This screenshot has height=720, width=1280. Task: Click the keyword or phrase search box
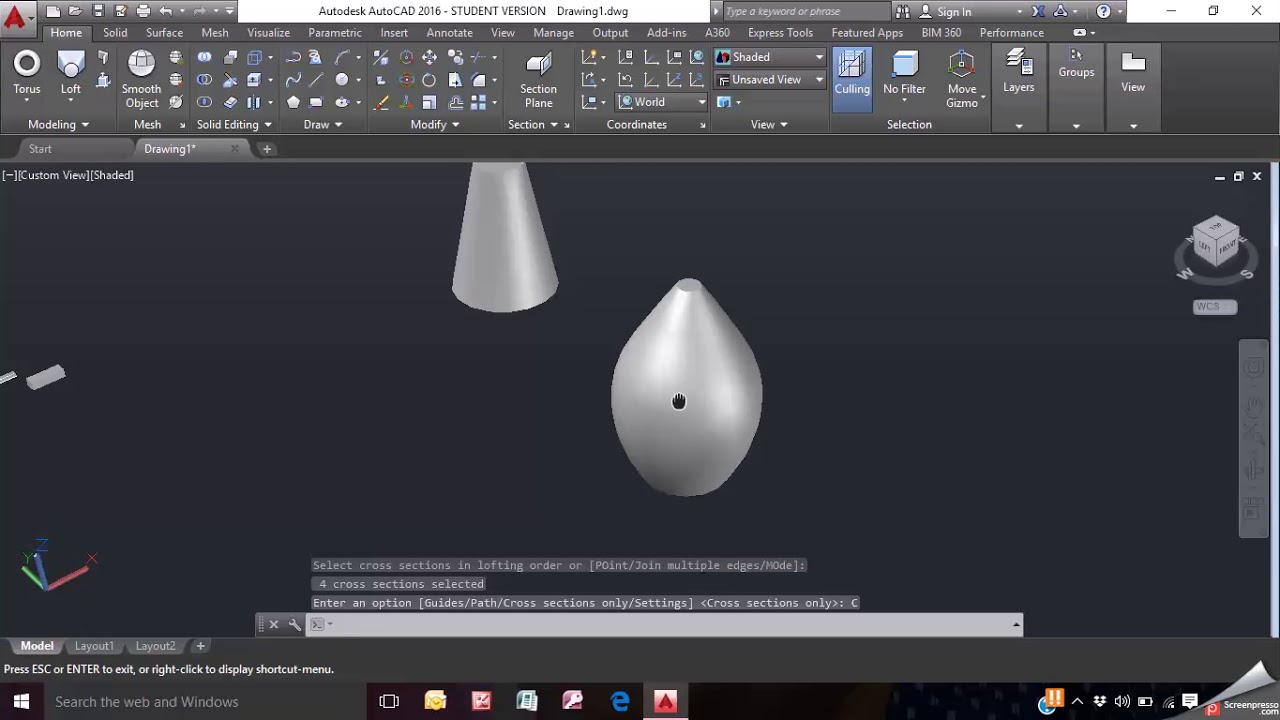tap(804, 11)
